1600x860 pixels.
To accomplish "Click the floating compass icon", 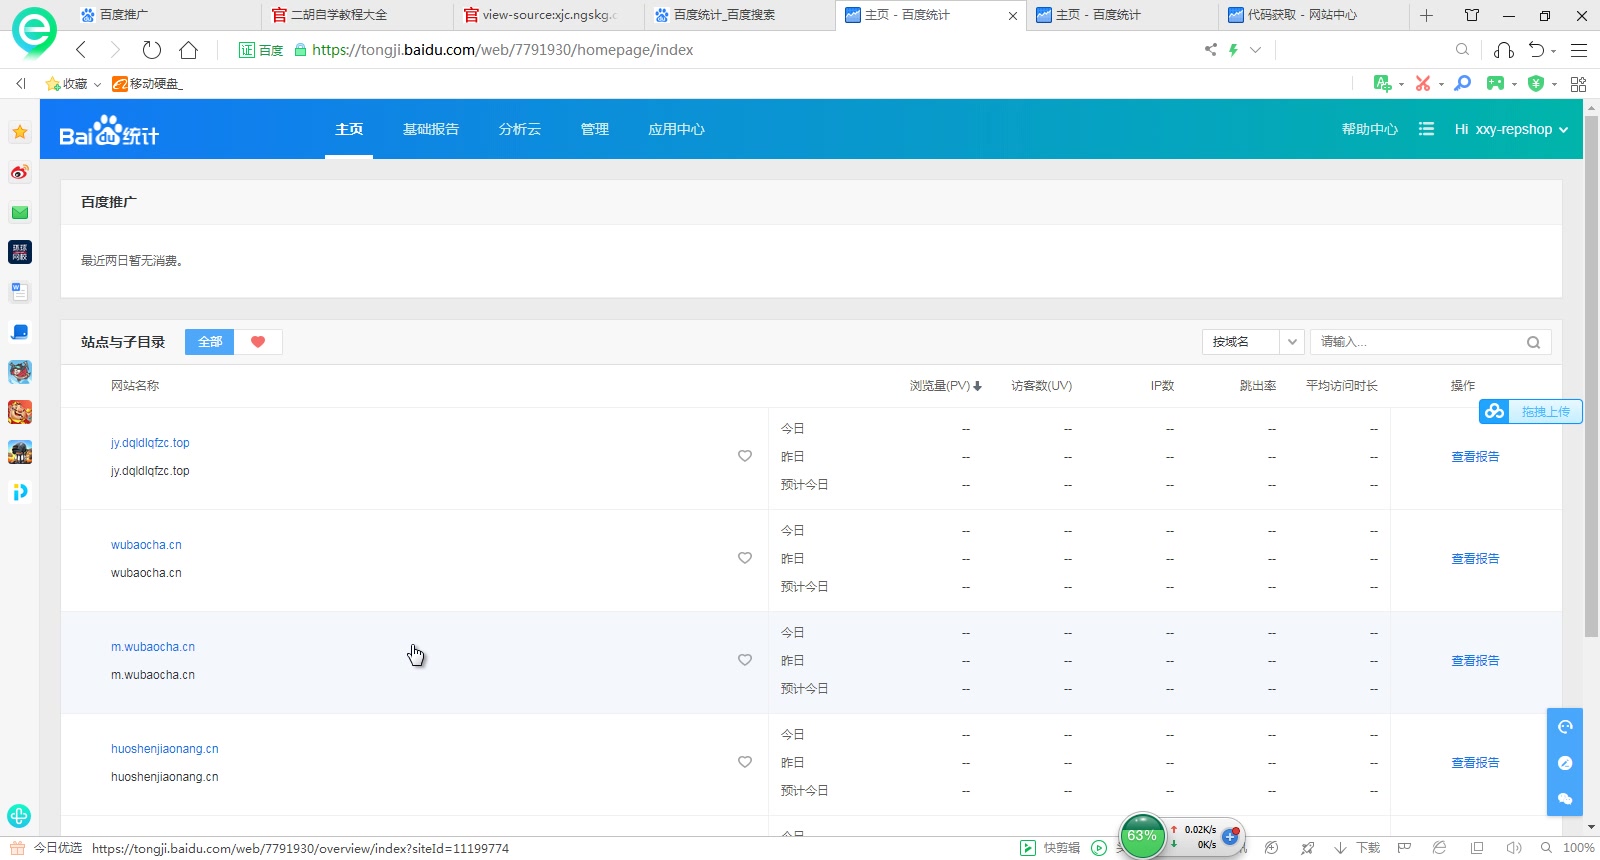I will 1565,763.
